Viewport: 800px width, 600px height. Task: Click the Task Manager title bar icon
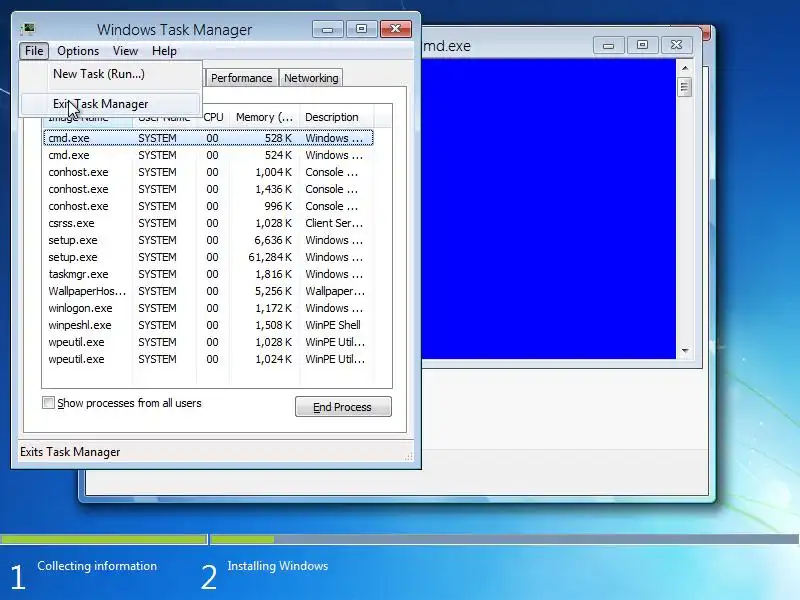tap(28, 29)
